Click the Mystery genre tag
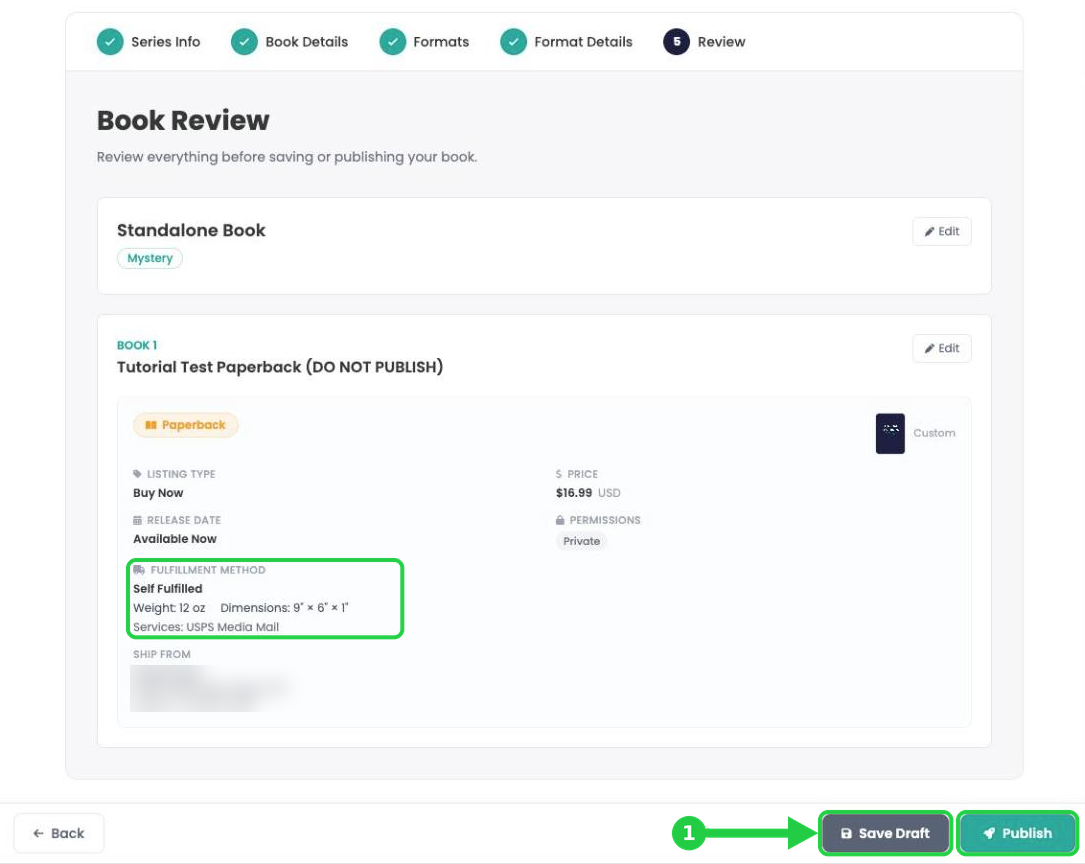 (x=149, y=258)
